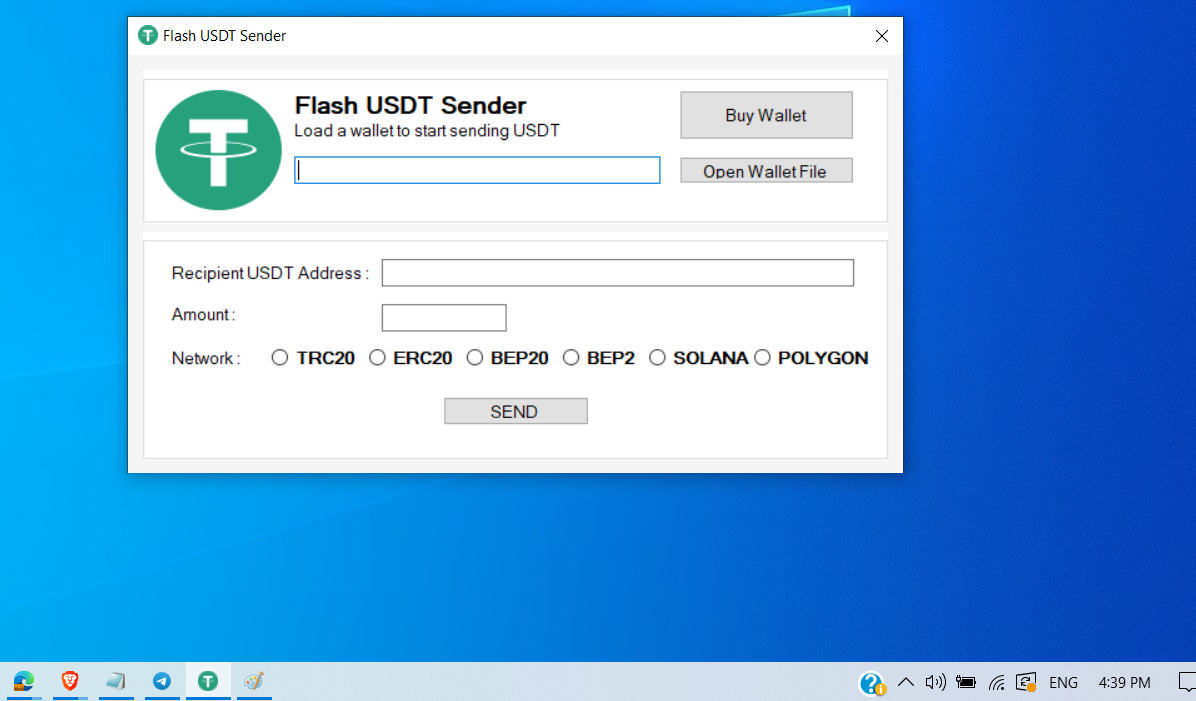The image size is (1196, 701).
Task: Click the tray icon left of ENG
Action: point(1026,682)
